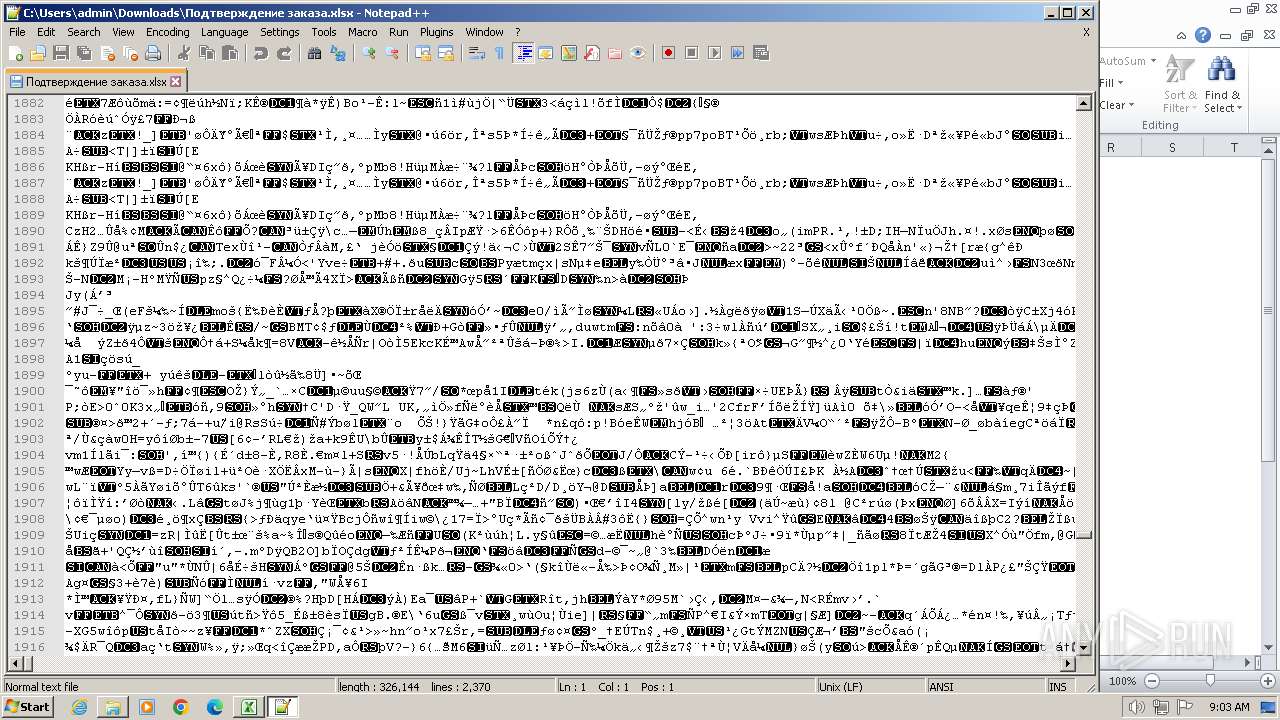The image size is (1280, 720).
Task: Close document with menu bar X
Action: tap(1086, 32)
